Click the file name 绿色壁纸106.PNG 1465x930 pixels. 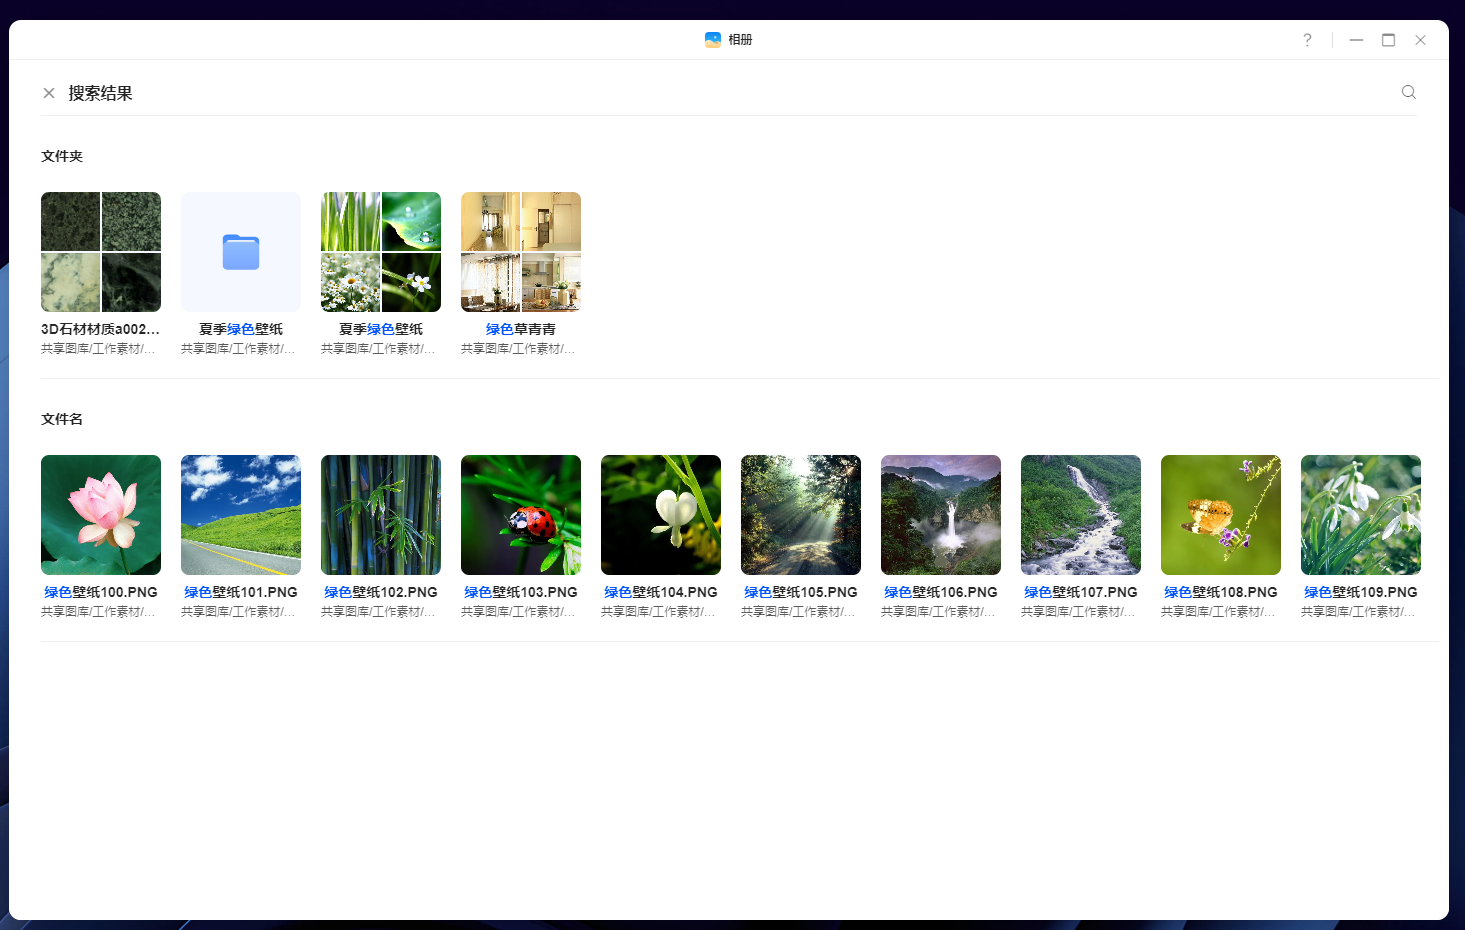(x=941, y=592)
